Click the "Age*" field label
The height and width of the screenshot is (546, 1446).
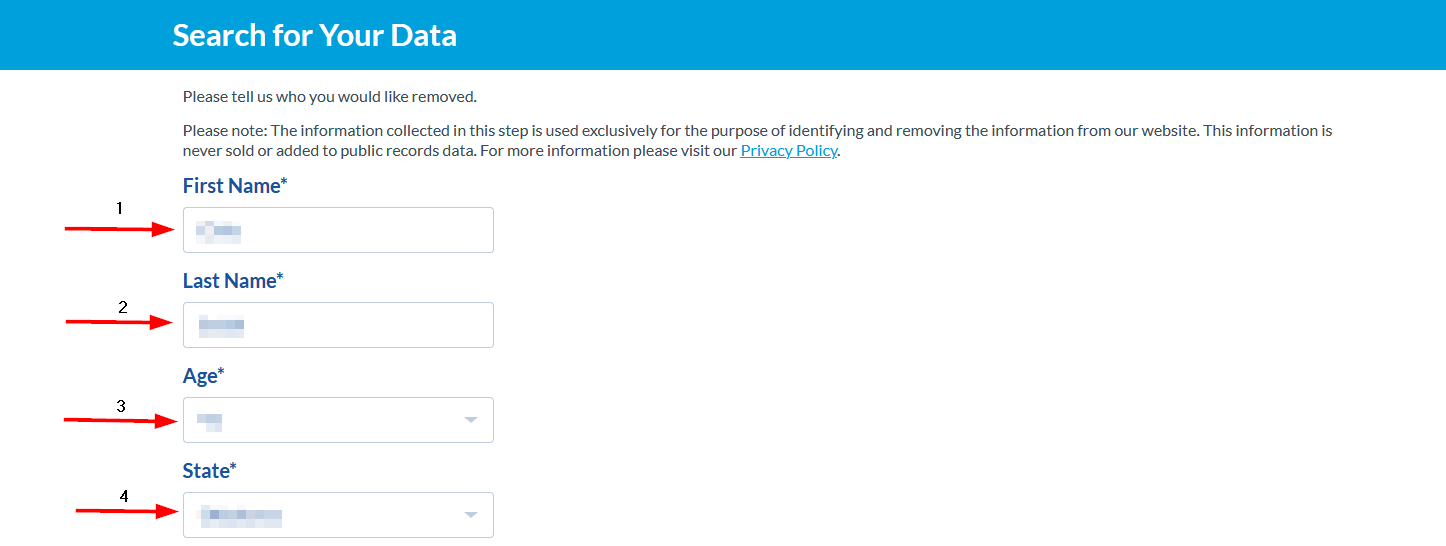[204, 376]
